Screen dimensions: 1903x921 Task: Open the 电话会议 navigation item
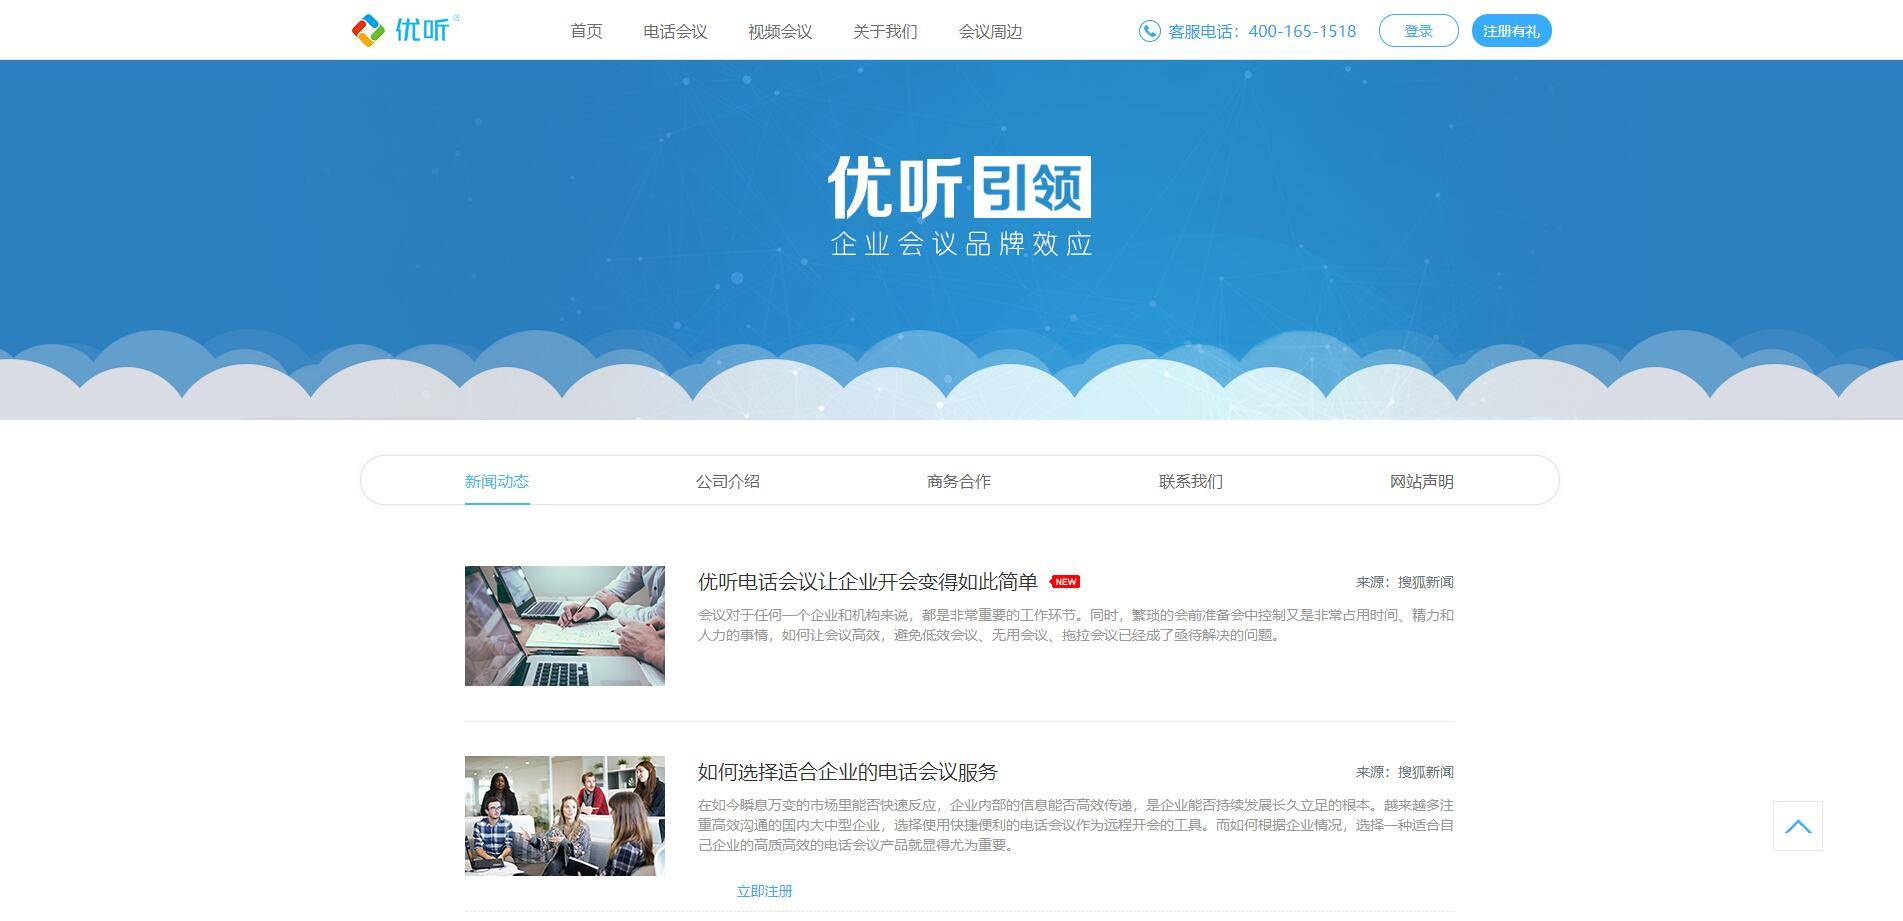[x=675, y=31]
